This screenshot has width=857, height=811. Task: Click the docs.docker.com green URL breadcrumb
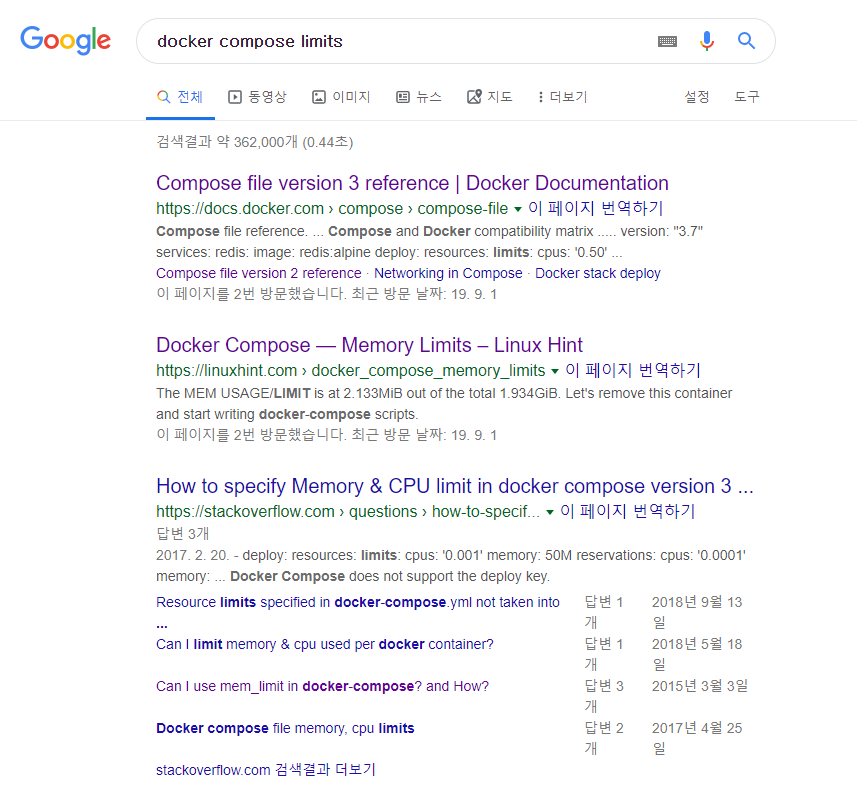tap(332, 209)
